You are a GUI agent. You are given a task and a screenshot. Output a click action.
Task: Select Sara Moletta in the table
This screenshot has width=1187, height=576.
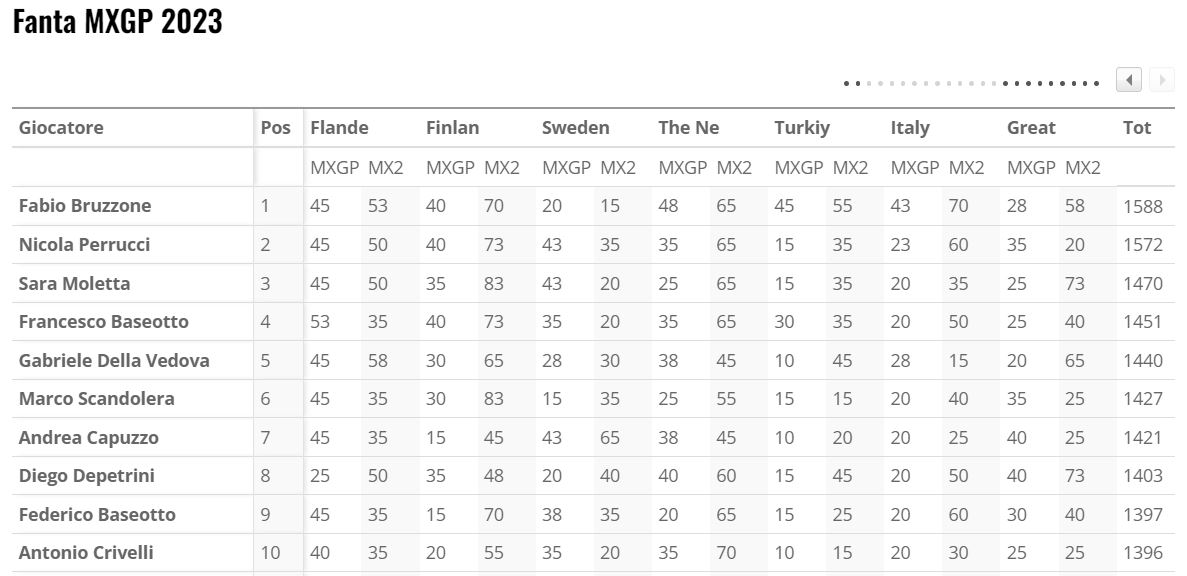click(74, 283)
